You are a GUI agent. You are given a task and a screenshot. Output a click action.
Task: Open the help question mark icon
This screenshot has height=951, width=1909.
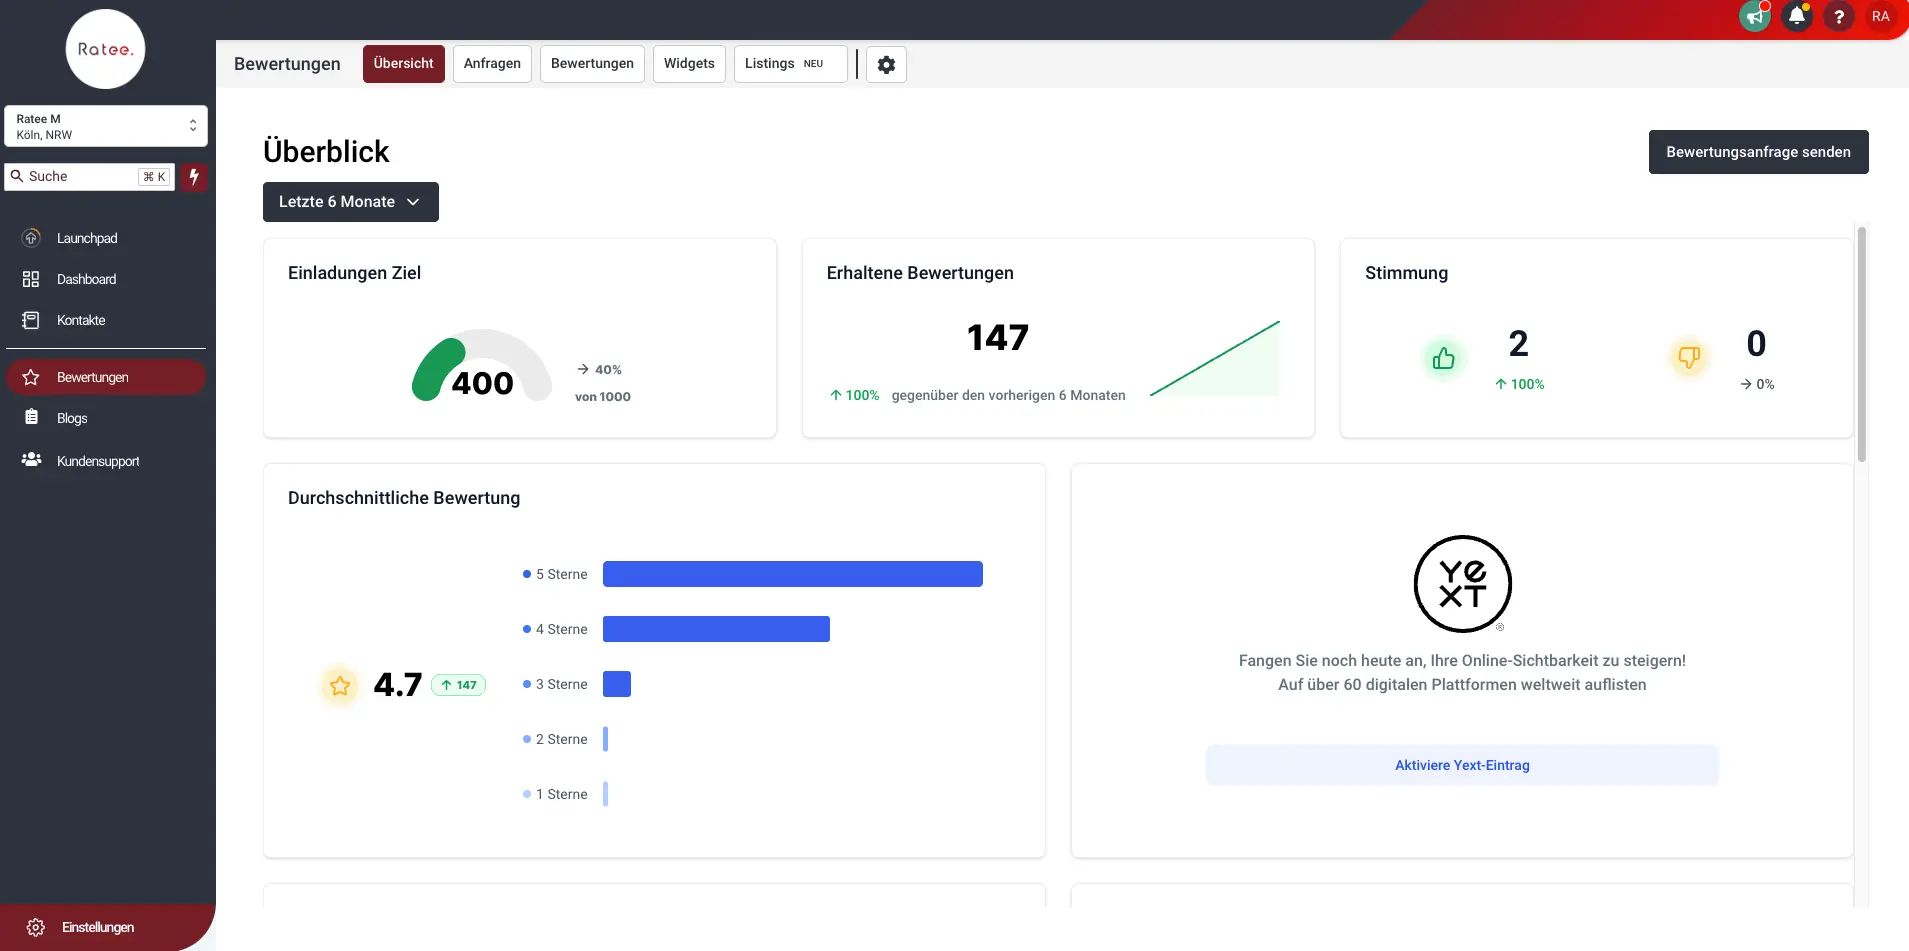point(1838,16)
